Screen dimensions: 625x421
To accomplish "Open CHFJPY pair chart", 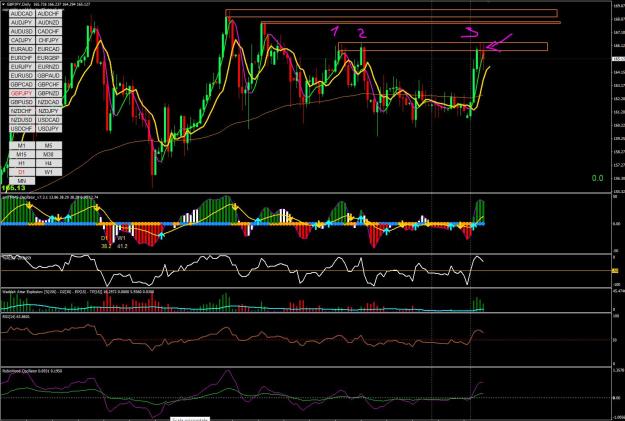I will (x=49, y=40).
